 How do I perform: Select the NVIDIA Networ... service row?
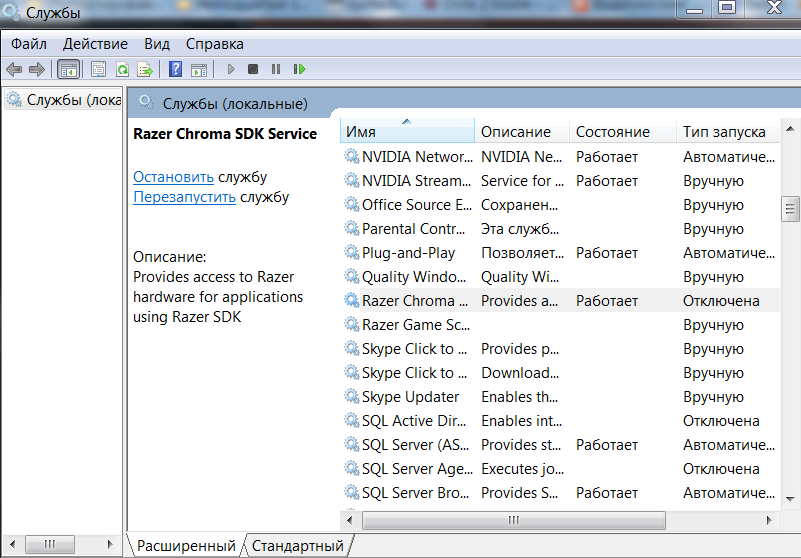[560, 156]
